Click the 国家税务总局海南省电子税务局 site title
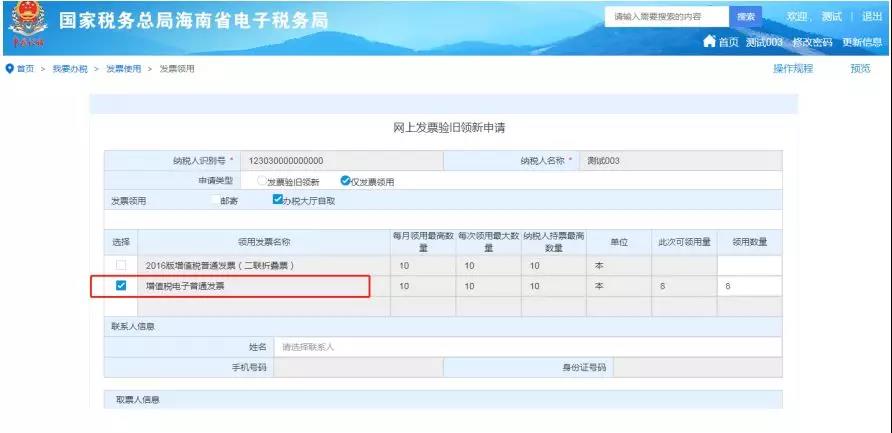Viewport: 892px width, 433px height. pyautogui.click(x=194, y=21)
